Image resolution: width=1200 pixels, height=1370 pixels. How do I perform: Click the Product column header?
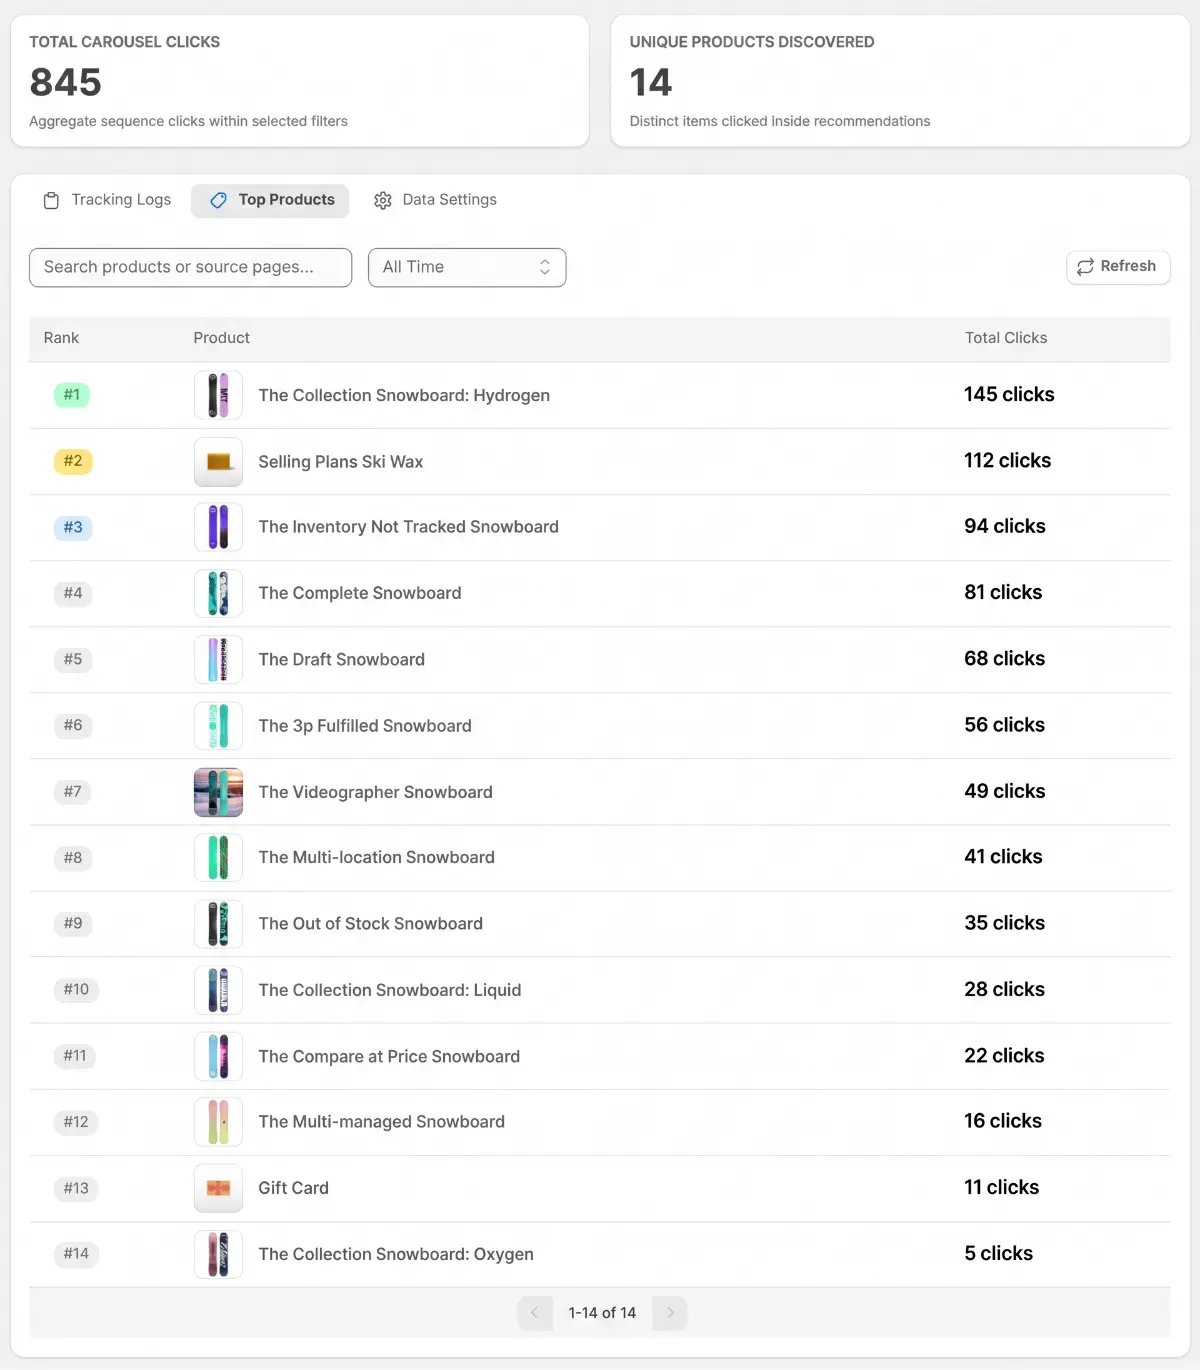tap(222, 338)
